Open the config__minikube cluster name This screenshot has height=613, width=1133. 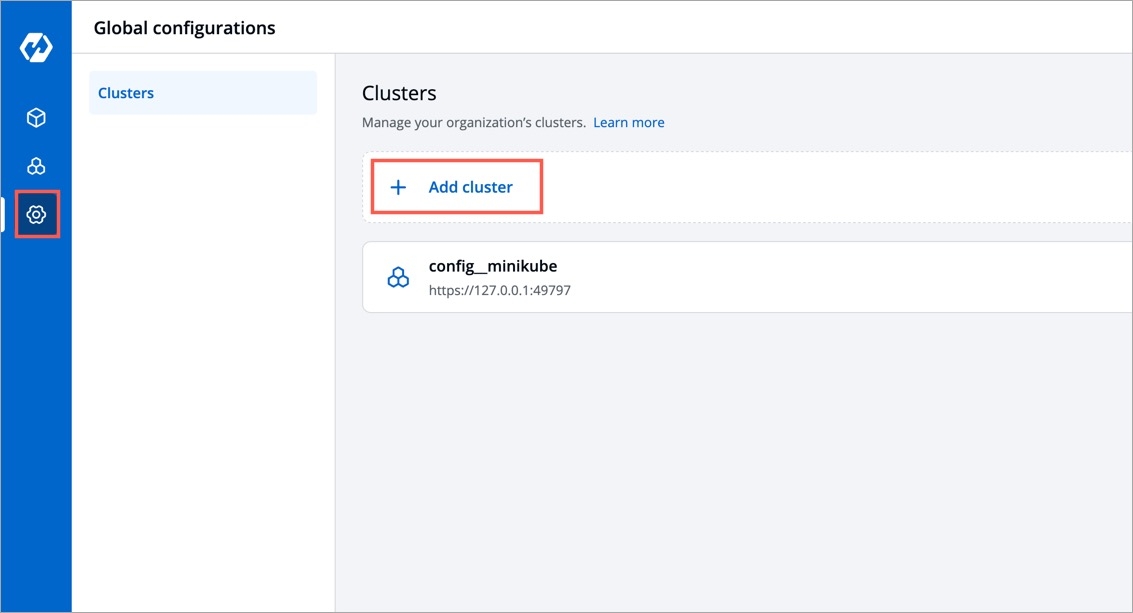[493, 266]
